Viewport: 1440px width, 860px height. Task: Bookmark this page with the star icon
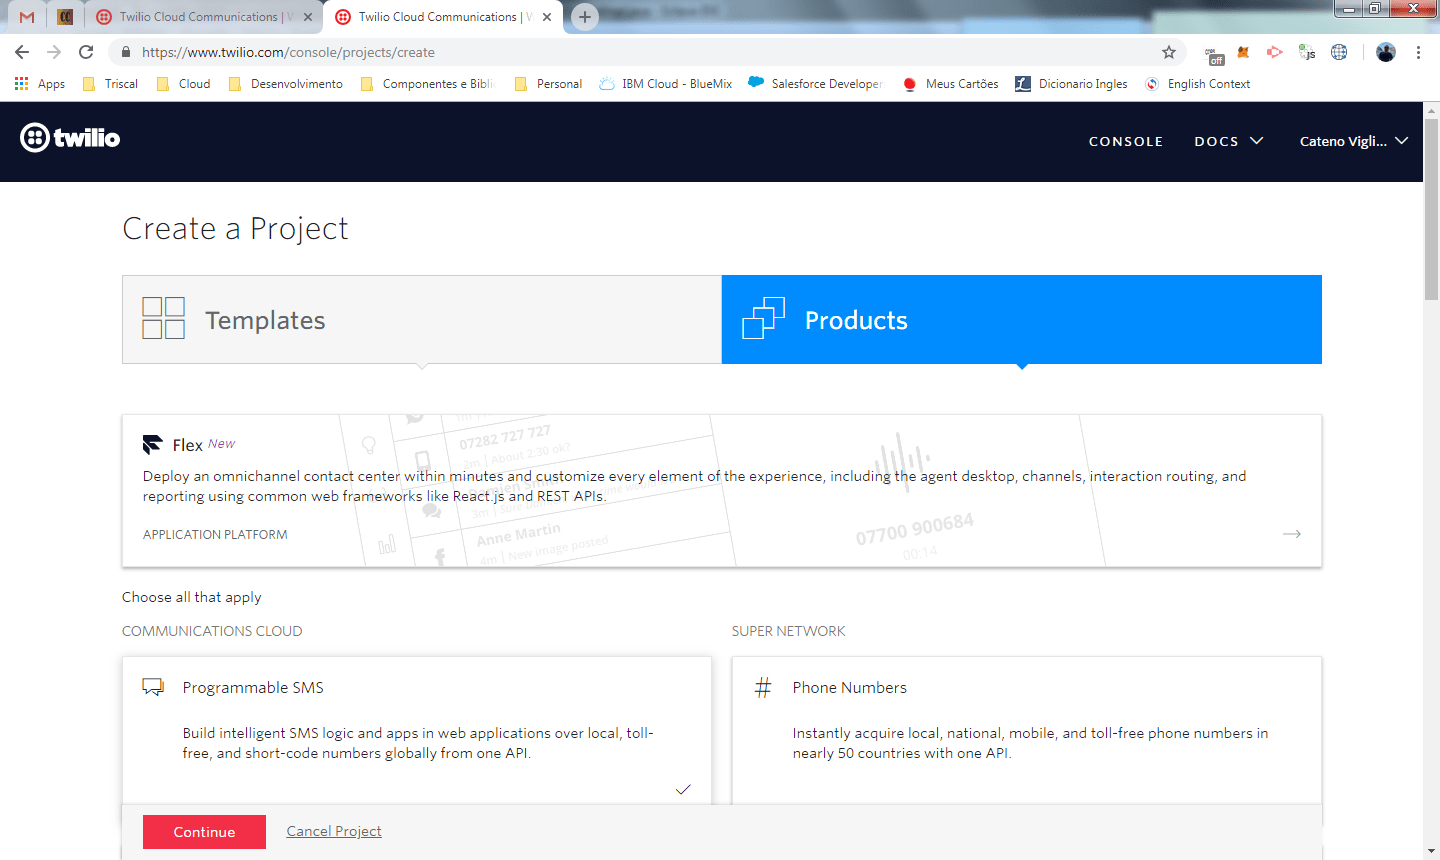pos(1169,52)
